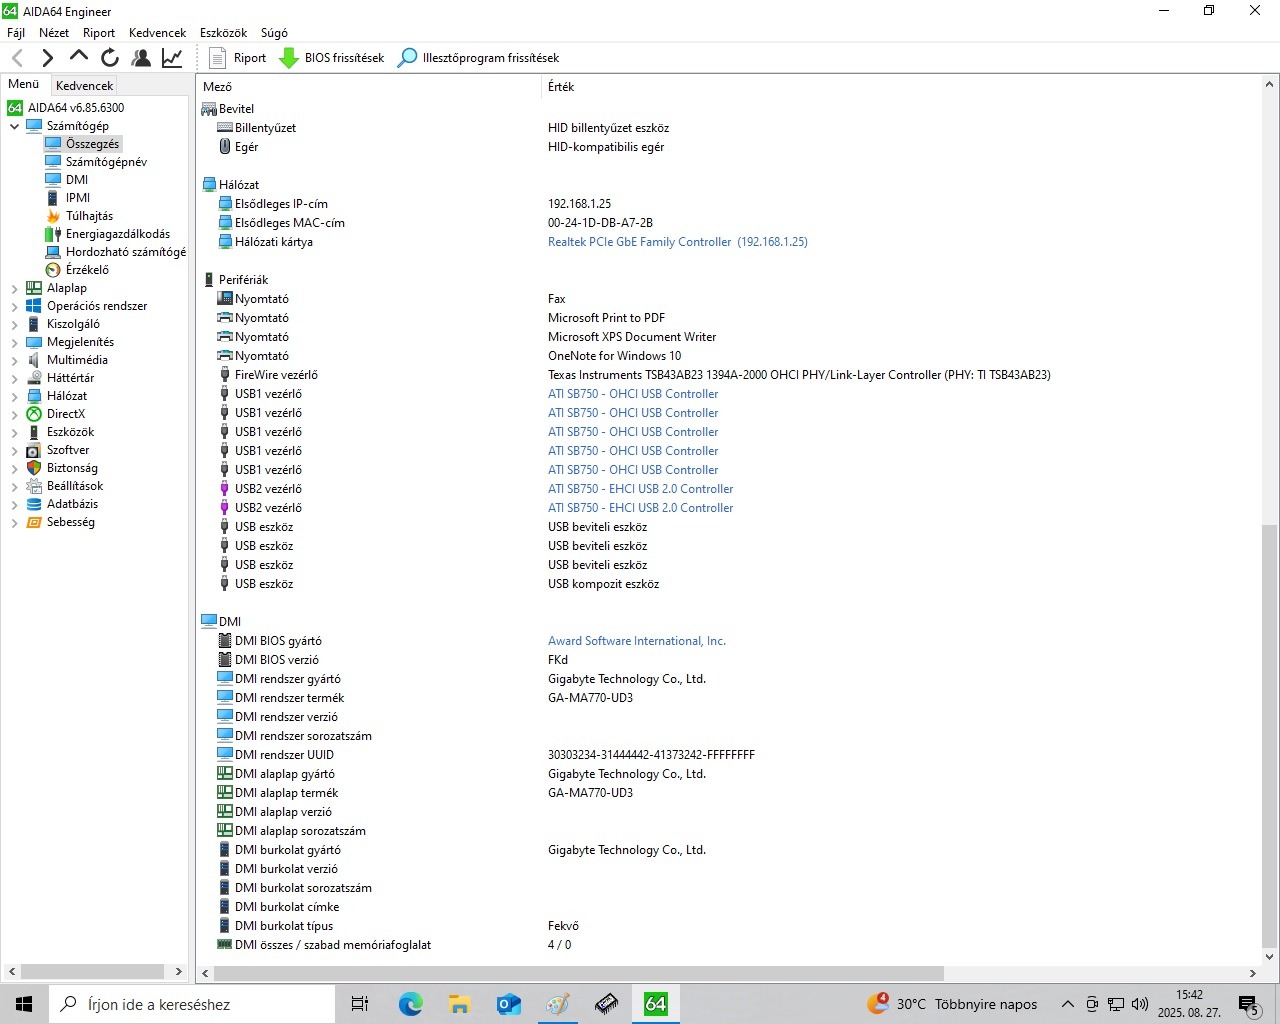Open the Riport menu in menubar
1280x1024 pixels.
99,33
